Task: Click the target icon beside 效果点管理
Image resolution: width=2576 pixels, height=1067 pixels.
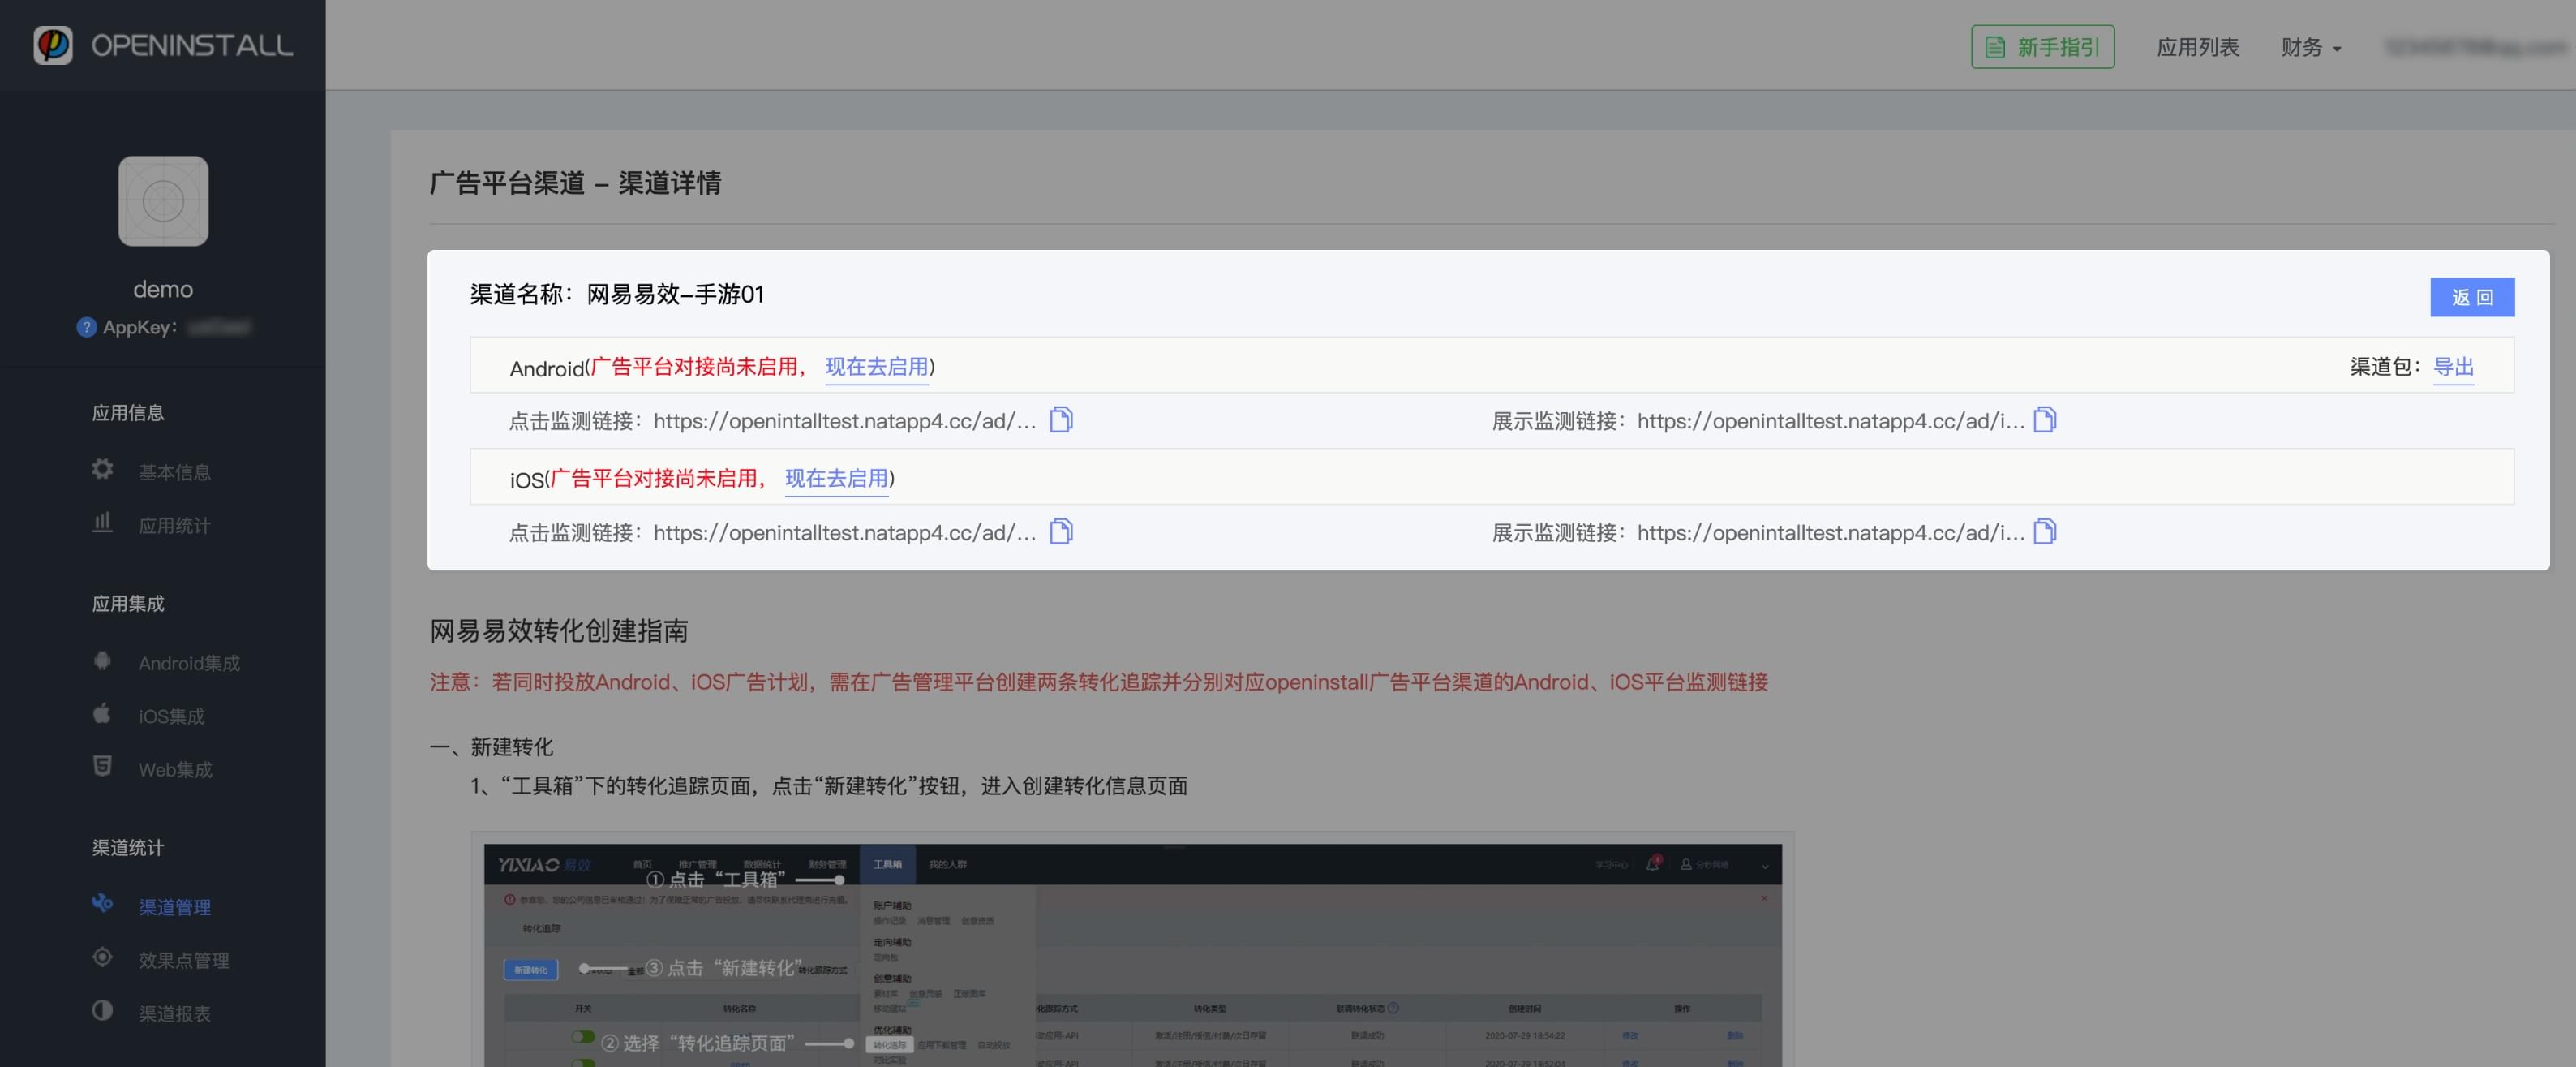Action: [102, 957]
